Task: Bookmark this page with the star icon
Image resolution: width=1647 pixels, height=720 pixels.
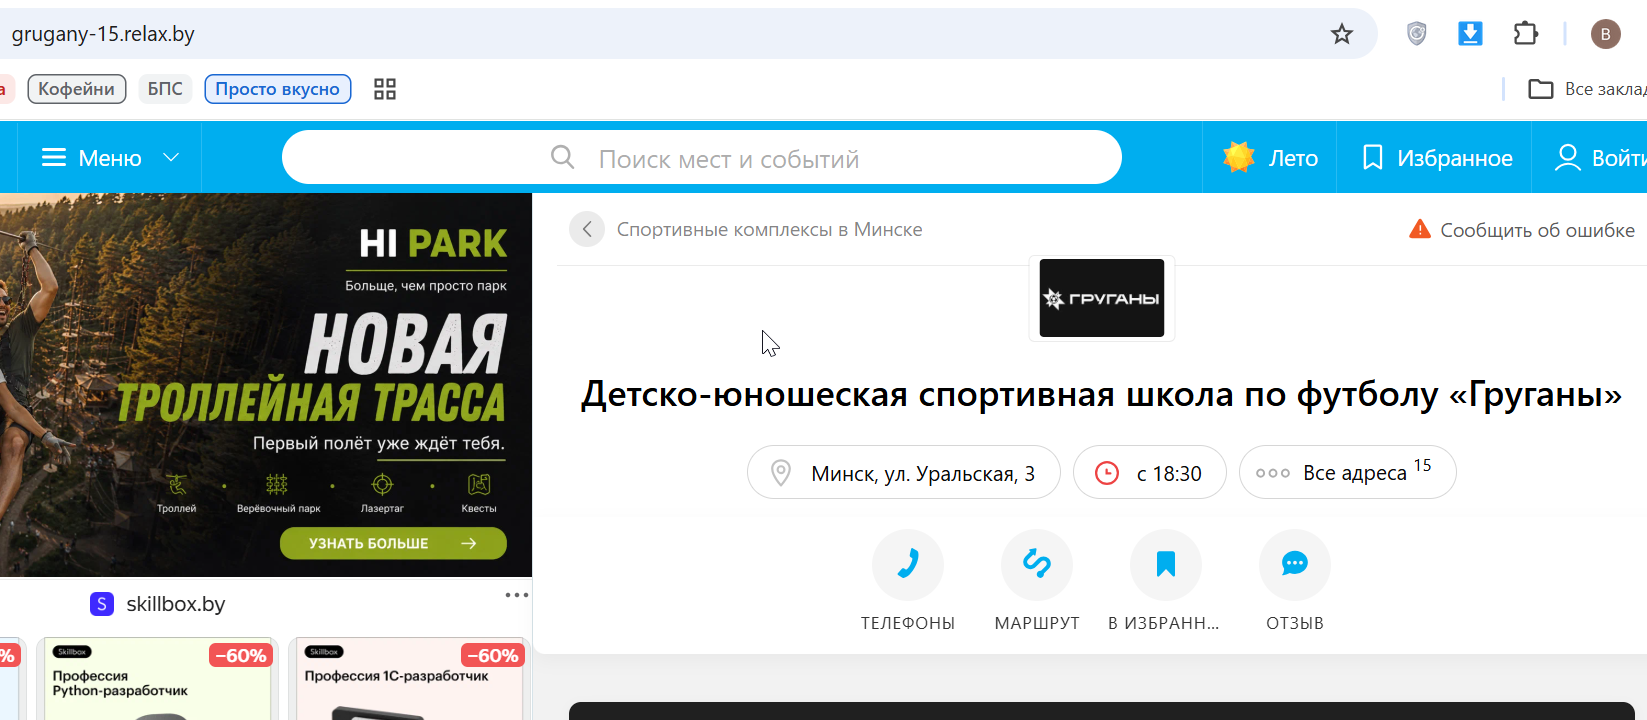Action: 1341,34
